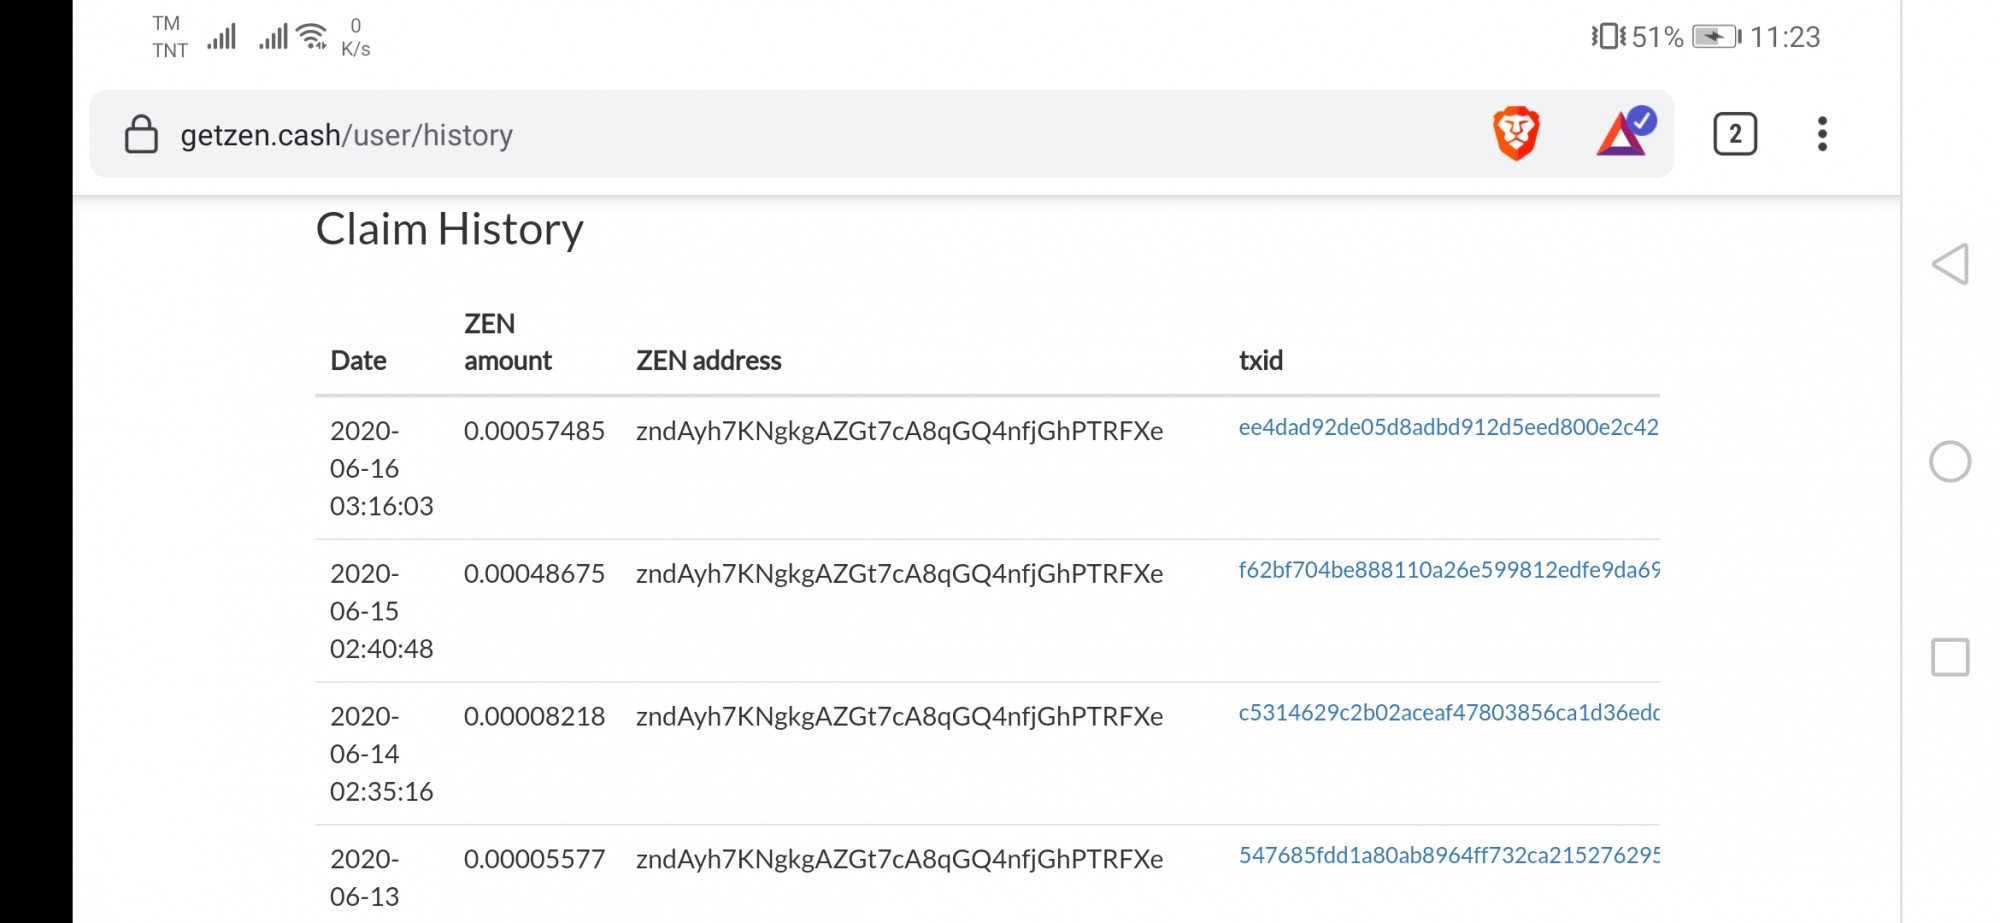Screen dimensions: 2000x923
Task: Tap the vibrate mode status icon
Action: tap(1608, 37)
